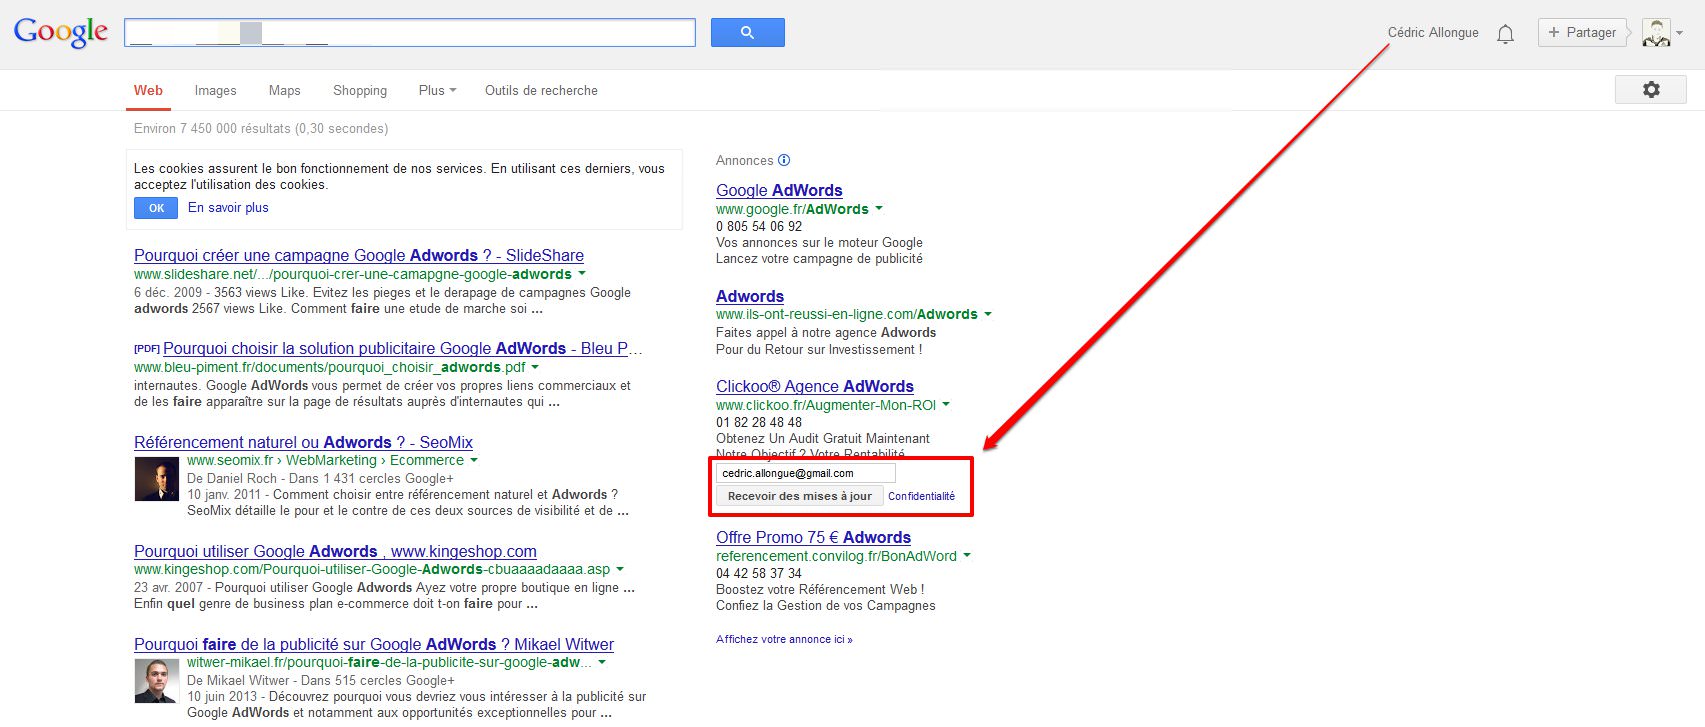Open the SeoMix référencement naturel result
Screen dimensions: 1705x727
coord(303,442)
